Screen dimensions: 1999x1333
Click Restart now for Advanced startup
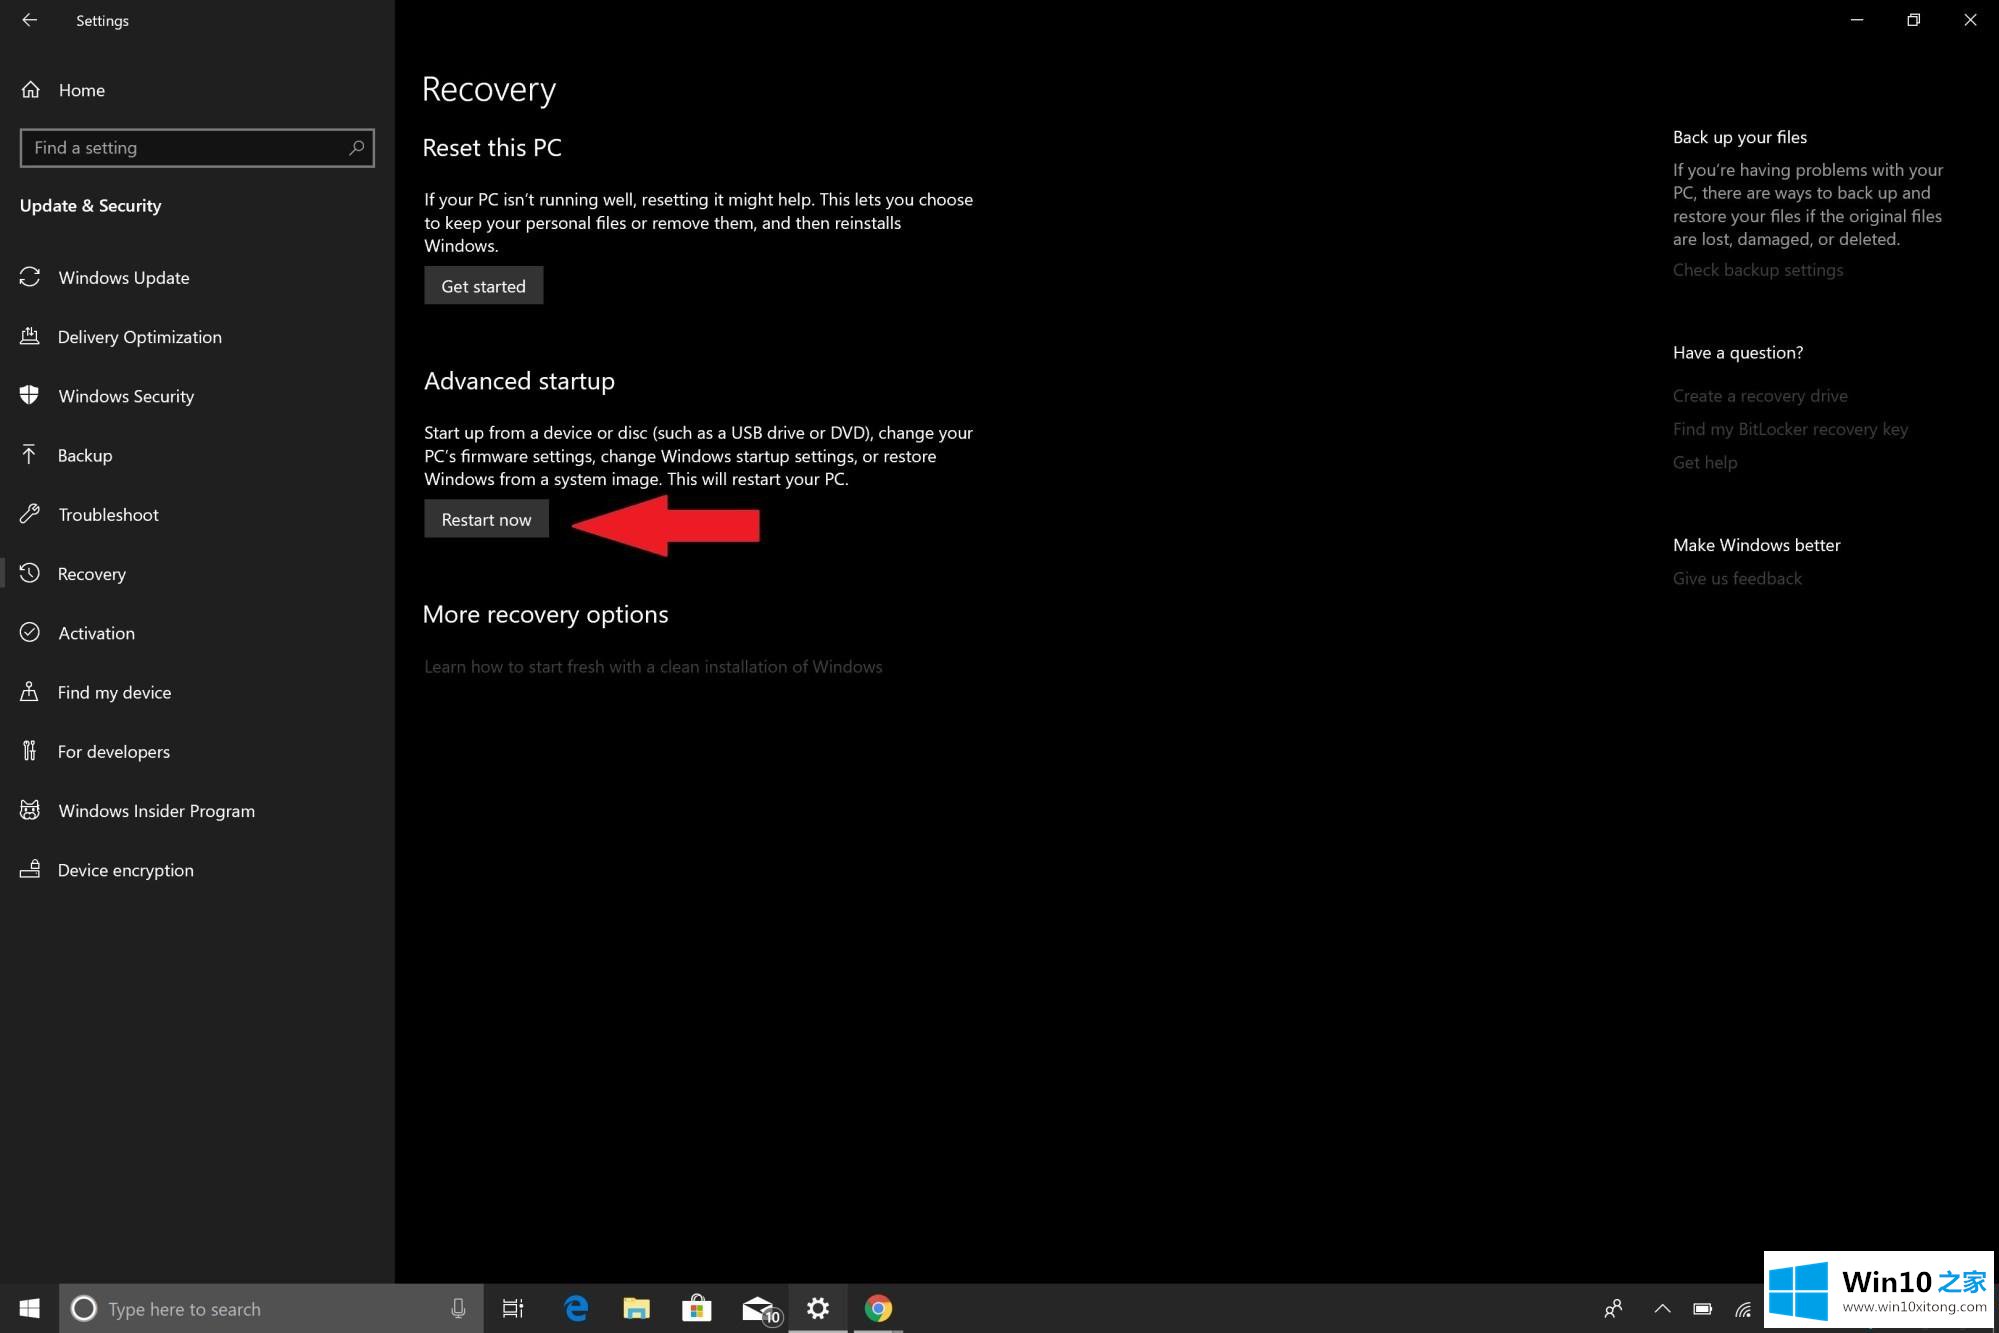(x=485, y=518)
